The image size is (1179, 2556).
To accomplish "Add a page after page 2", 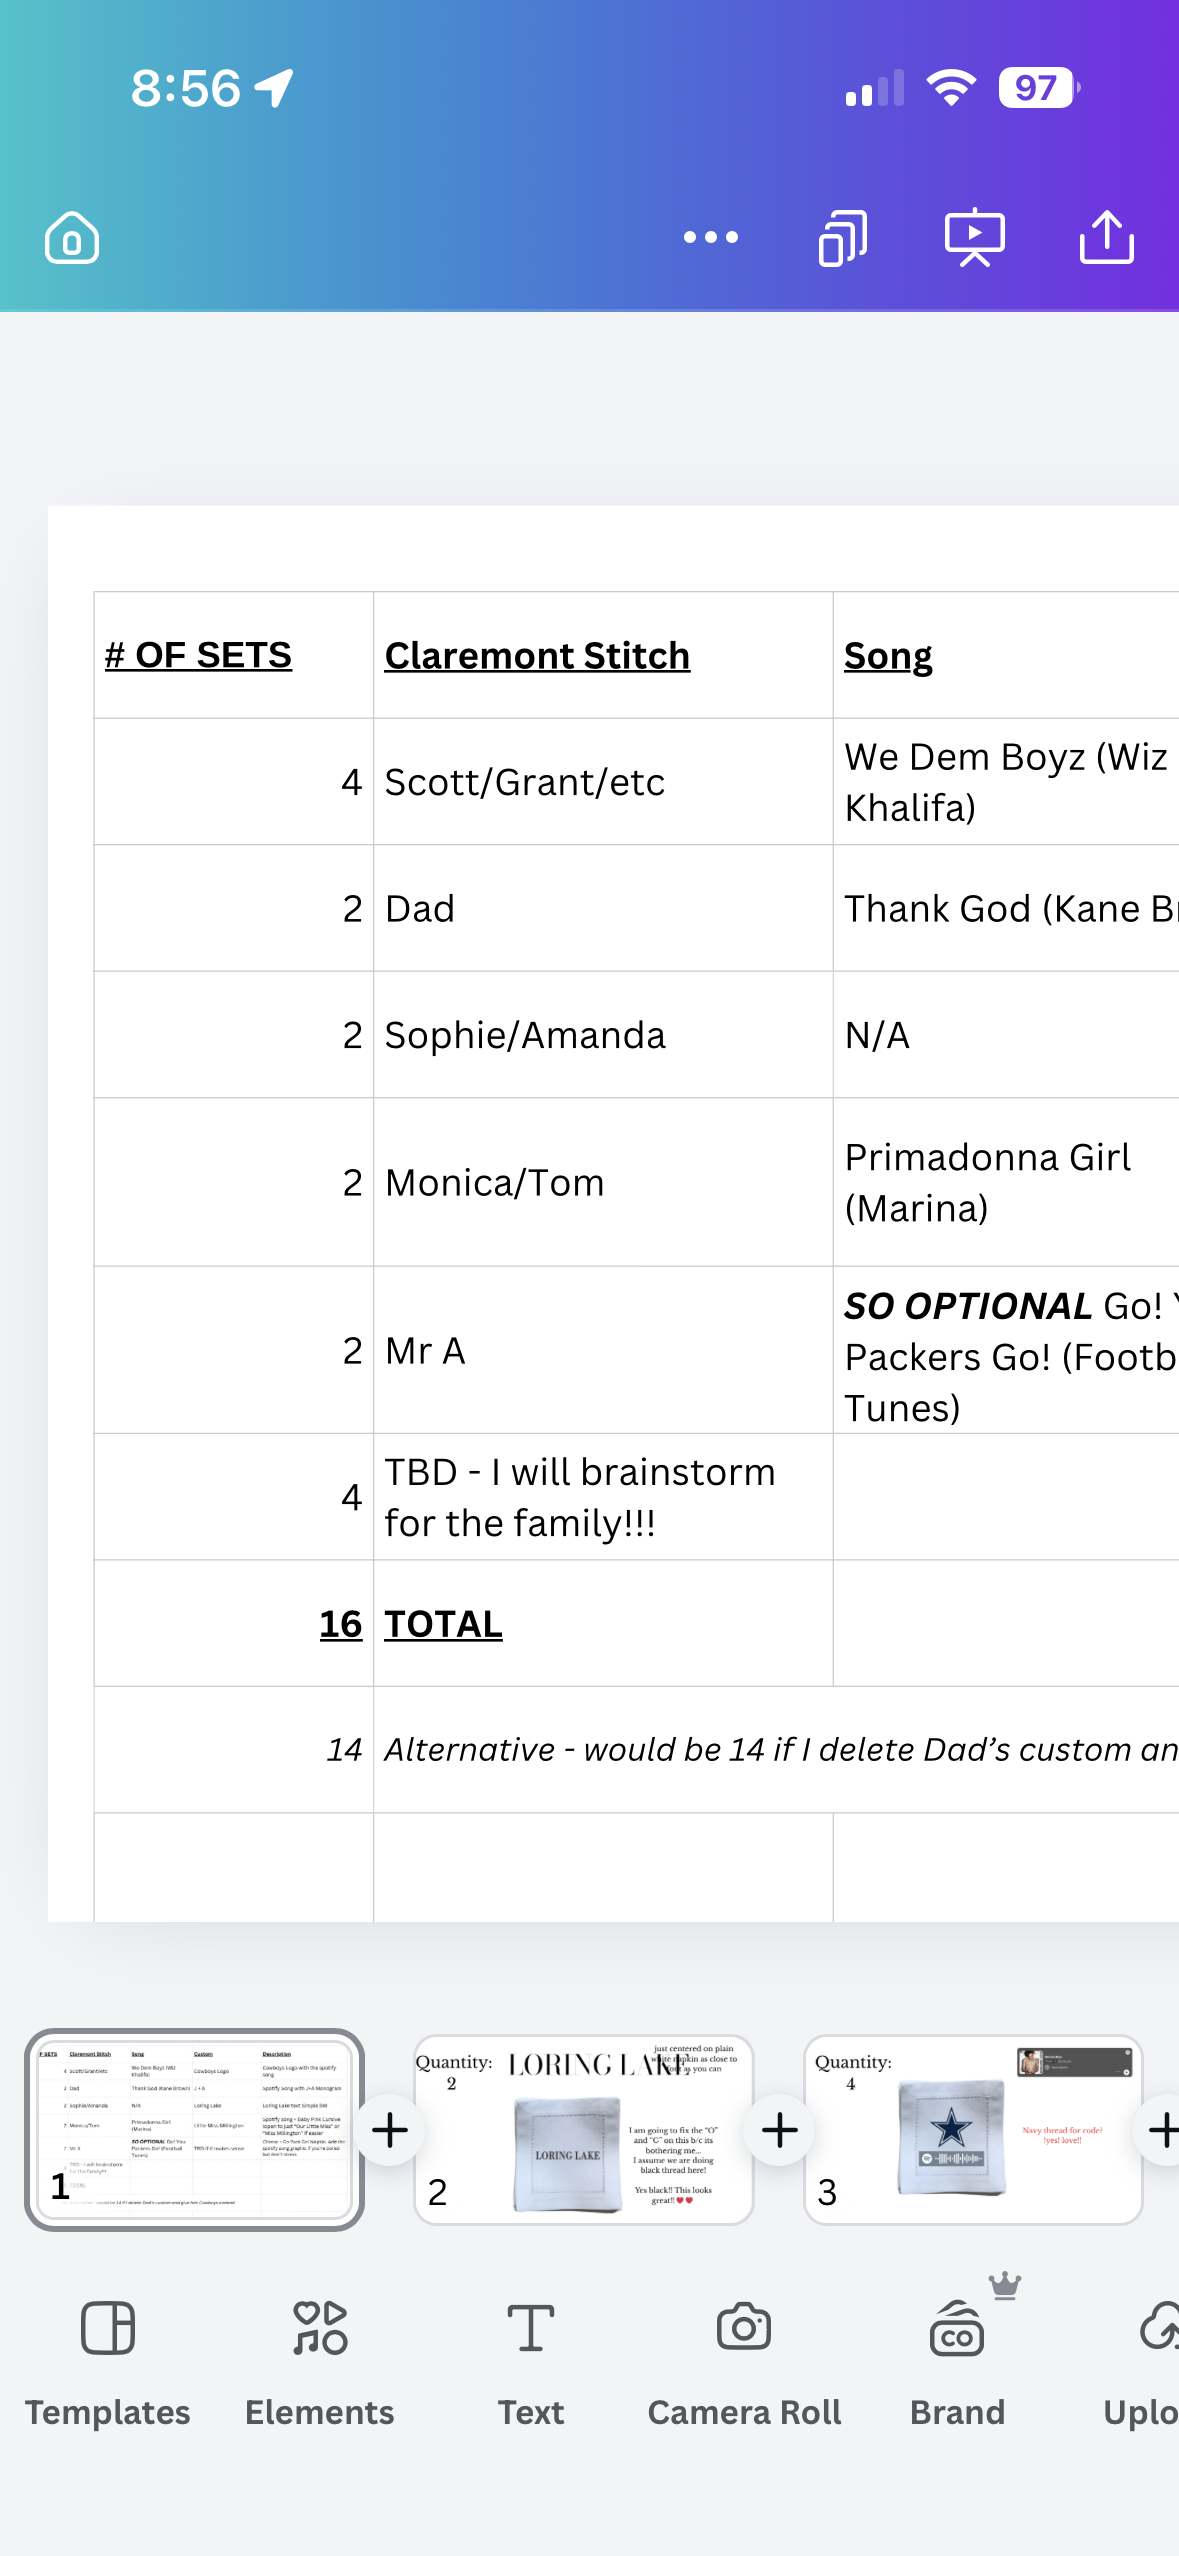I will [x=780, y=2130].
